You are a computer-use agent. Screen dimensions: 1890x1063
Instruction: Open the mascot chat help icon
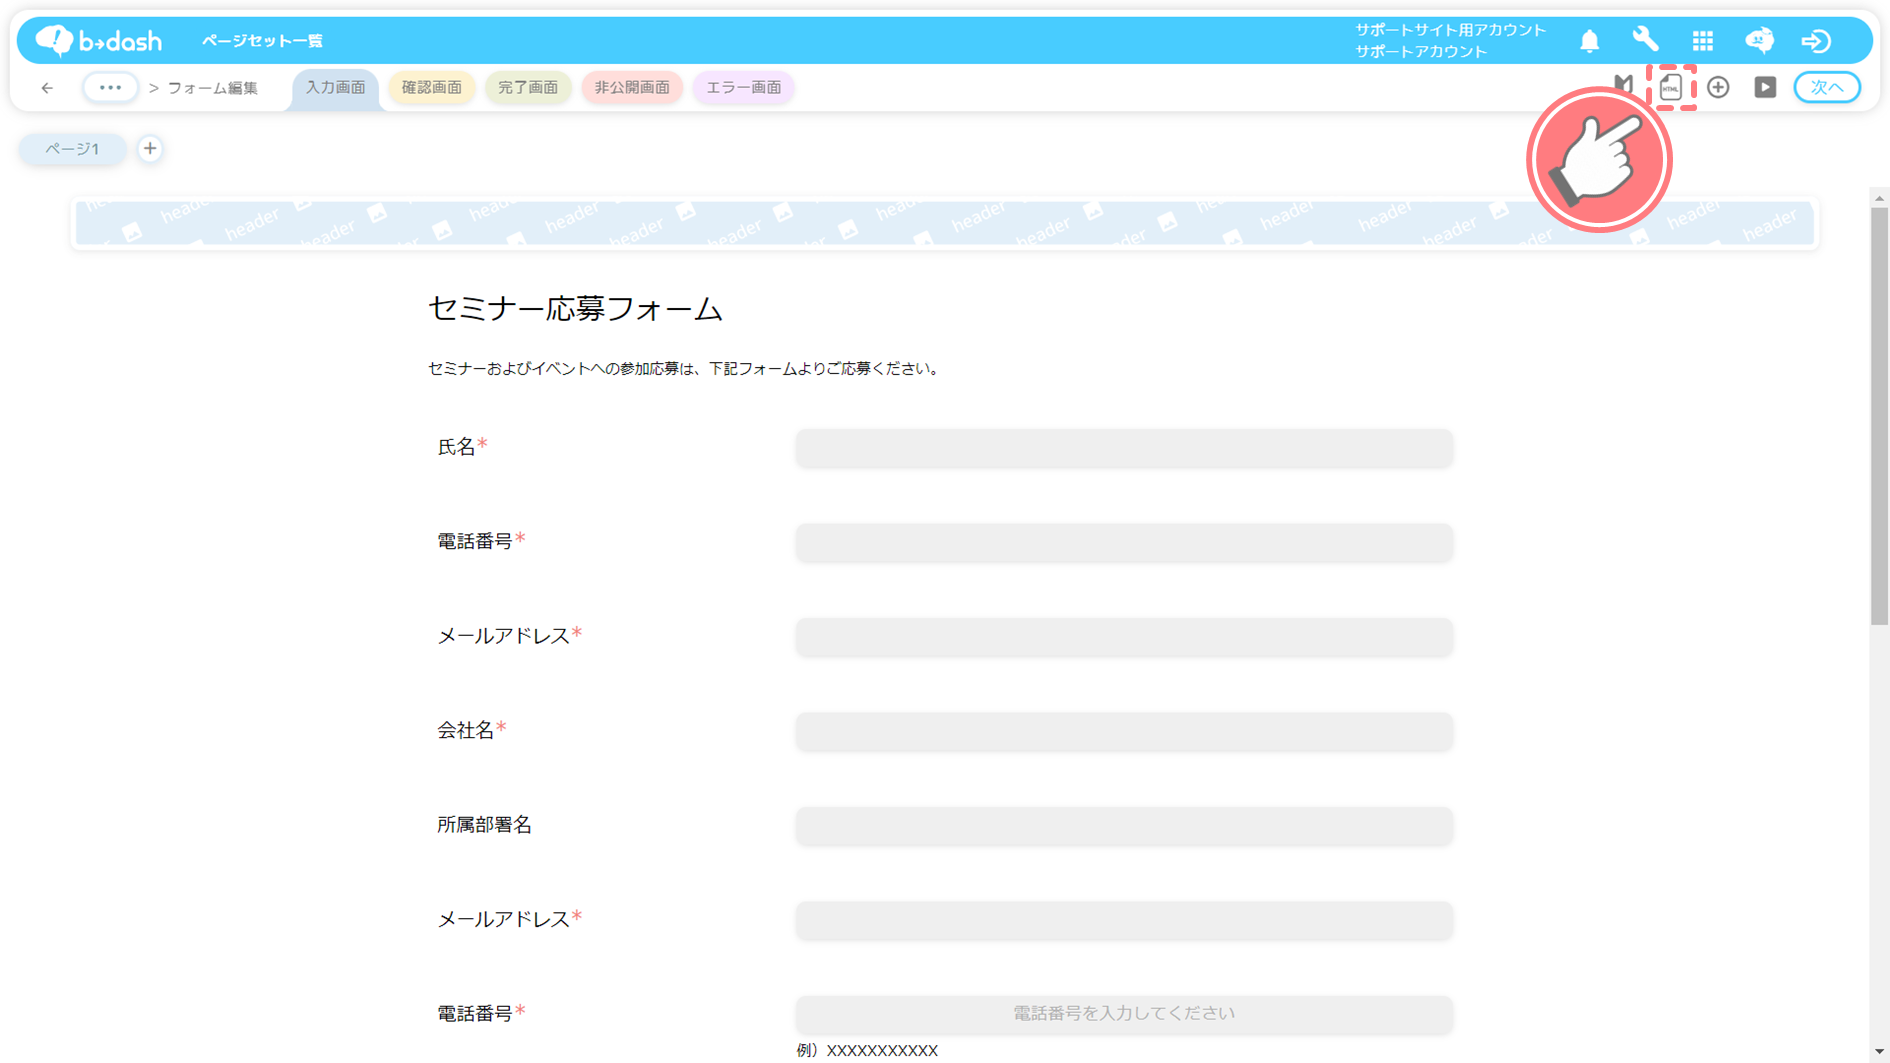(1759, 40)
